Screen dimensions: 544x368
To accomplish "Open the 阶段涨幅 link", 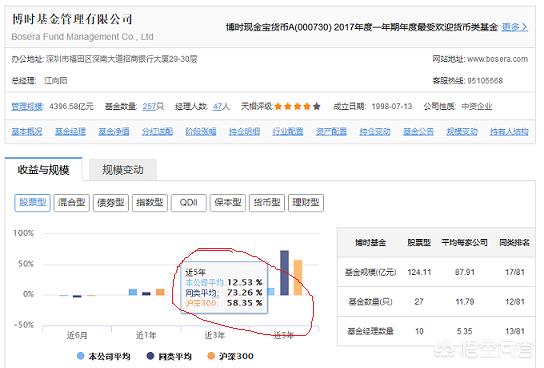I will [201, 131].
